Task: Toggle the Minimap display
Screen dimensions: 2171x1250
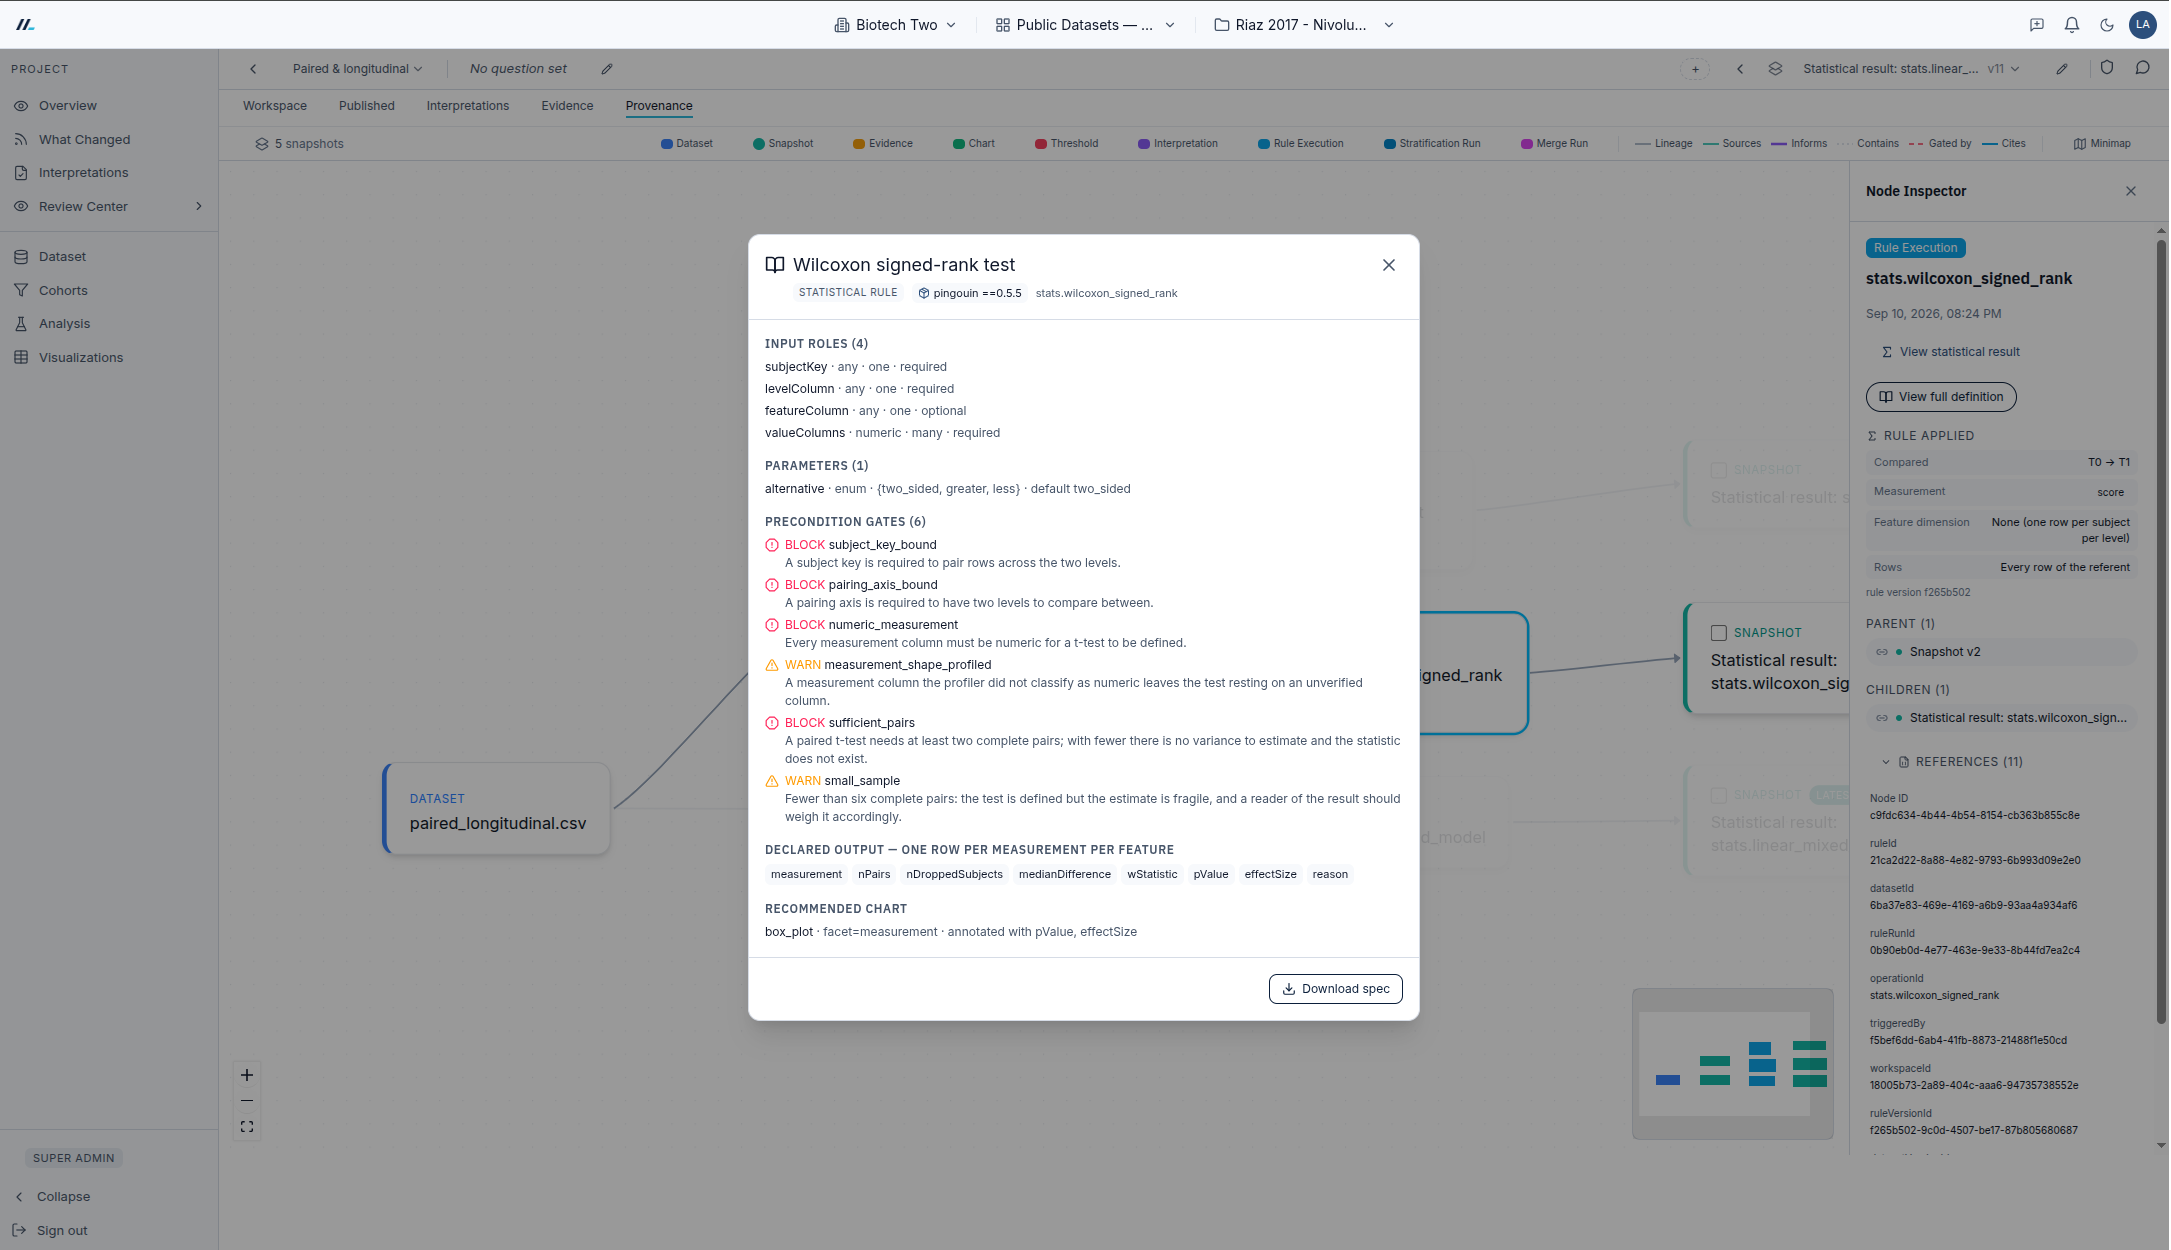Action: coord(2102,143)
